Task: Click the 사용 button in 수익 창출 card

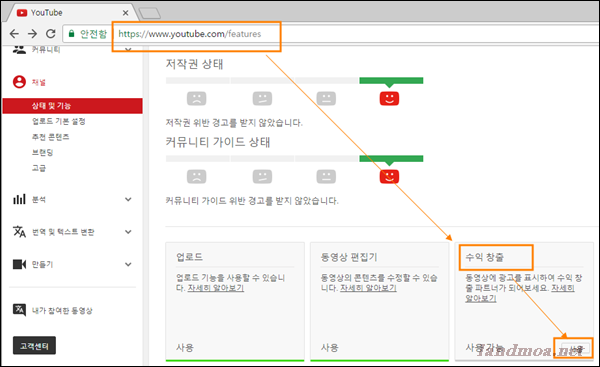Action: pyautogui.click(x=575, y=349)
